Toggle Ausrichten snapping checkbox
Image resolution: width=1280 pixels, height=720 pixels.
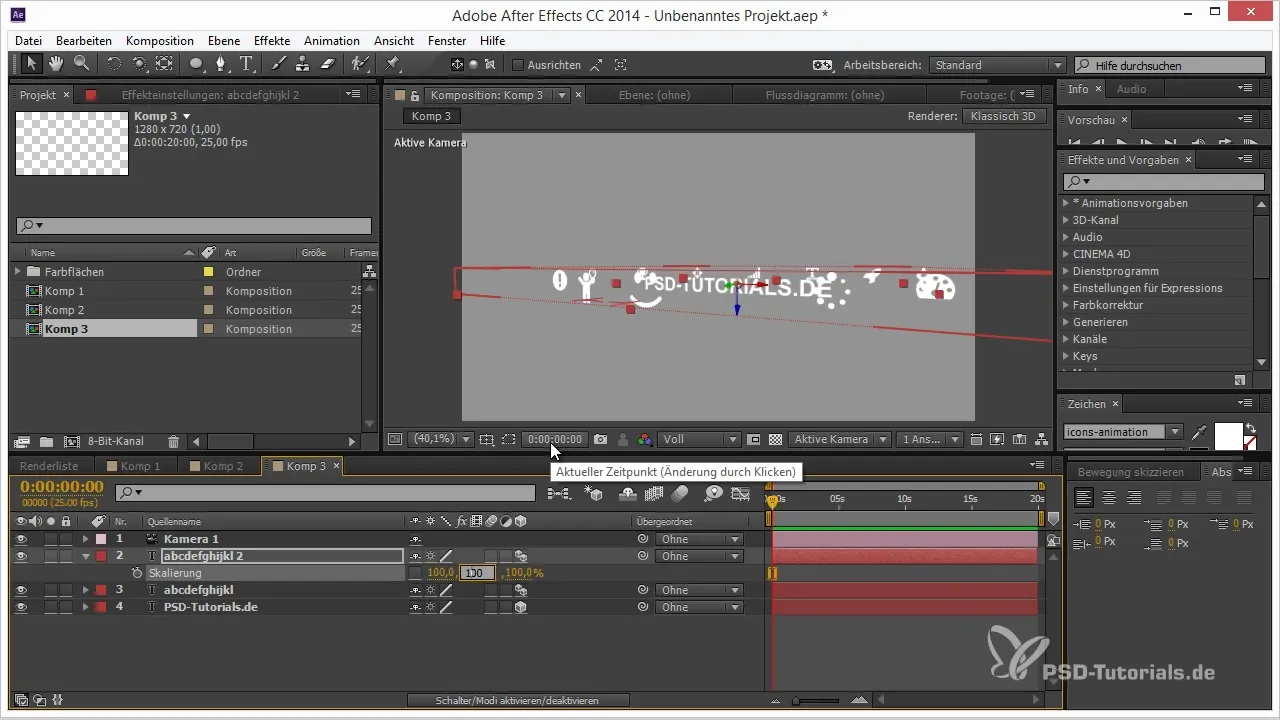point(518,65)
